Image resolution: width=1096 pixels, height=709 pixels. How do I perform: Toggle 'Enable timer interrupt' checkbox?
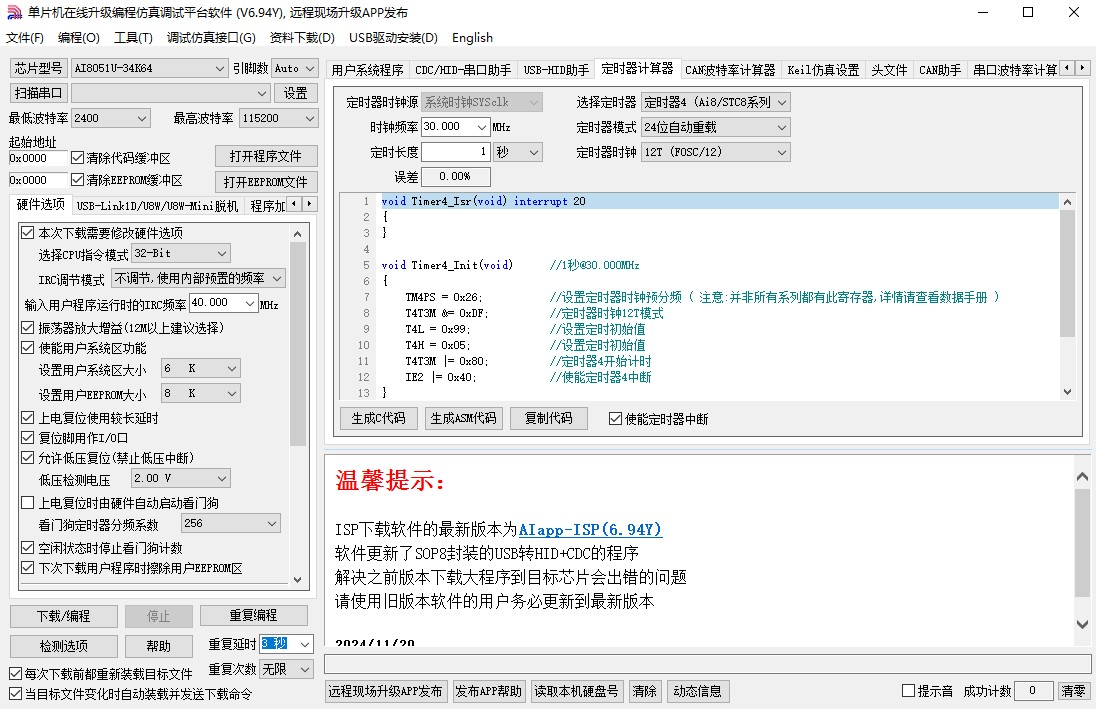click(x=615, y=419)
